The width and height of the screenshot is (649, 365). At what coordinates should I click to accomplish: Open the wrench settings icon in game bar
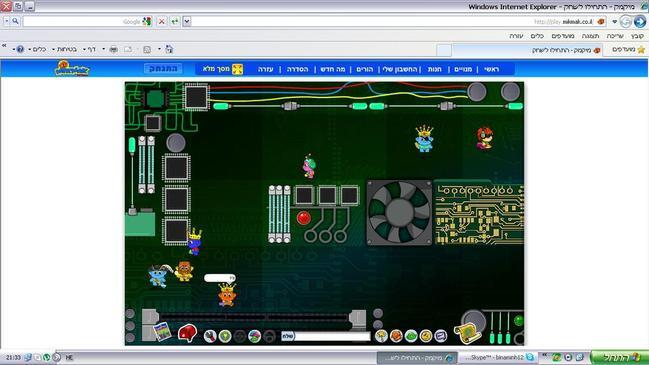[210, 336]
